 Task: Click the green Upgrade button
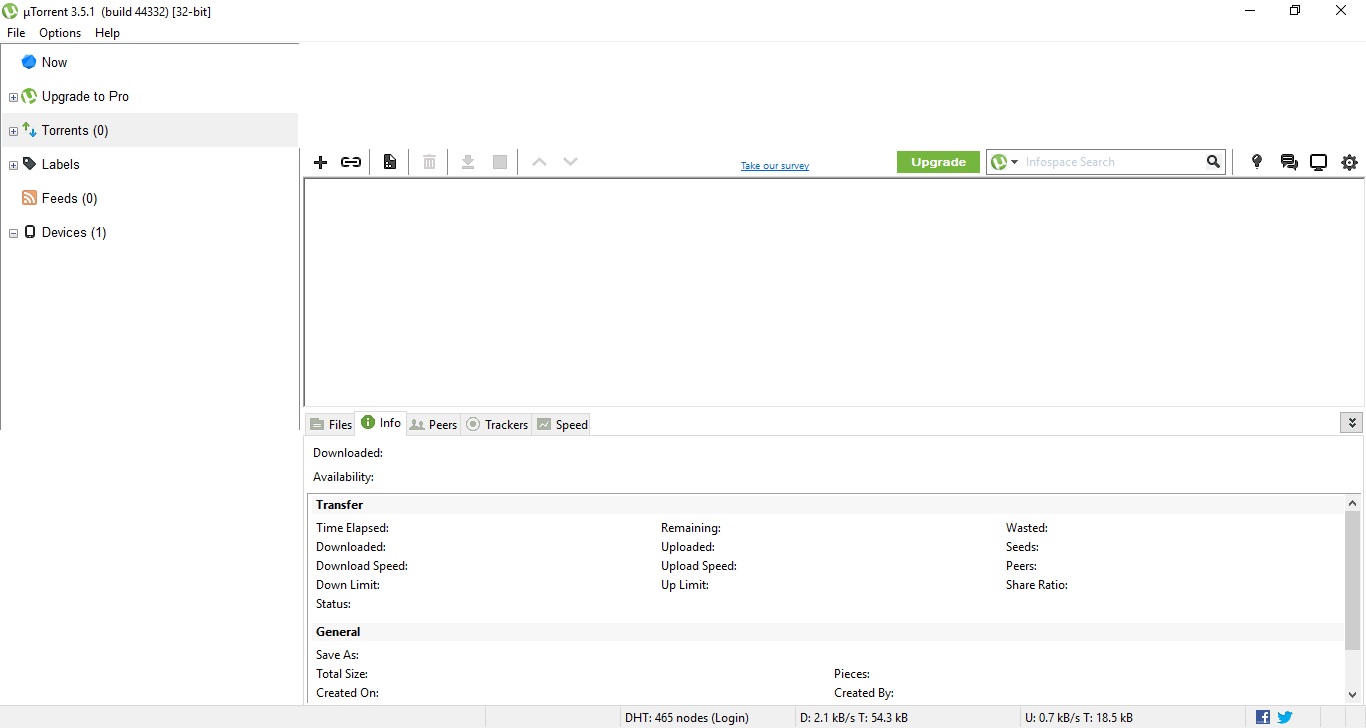pyautogui.click(x=937, y=161)
